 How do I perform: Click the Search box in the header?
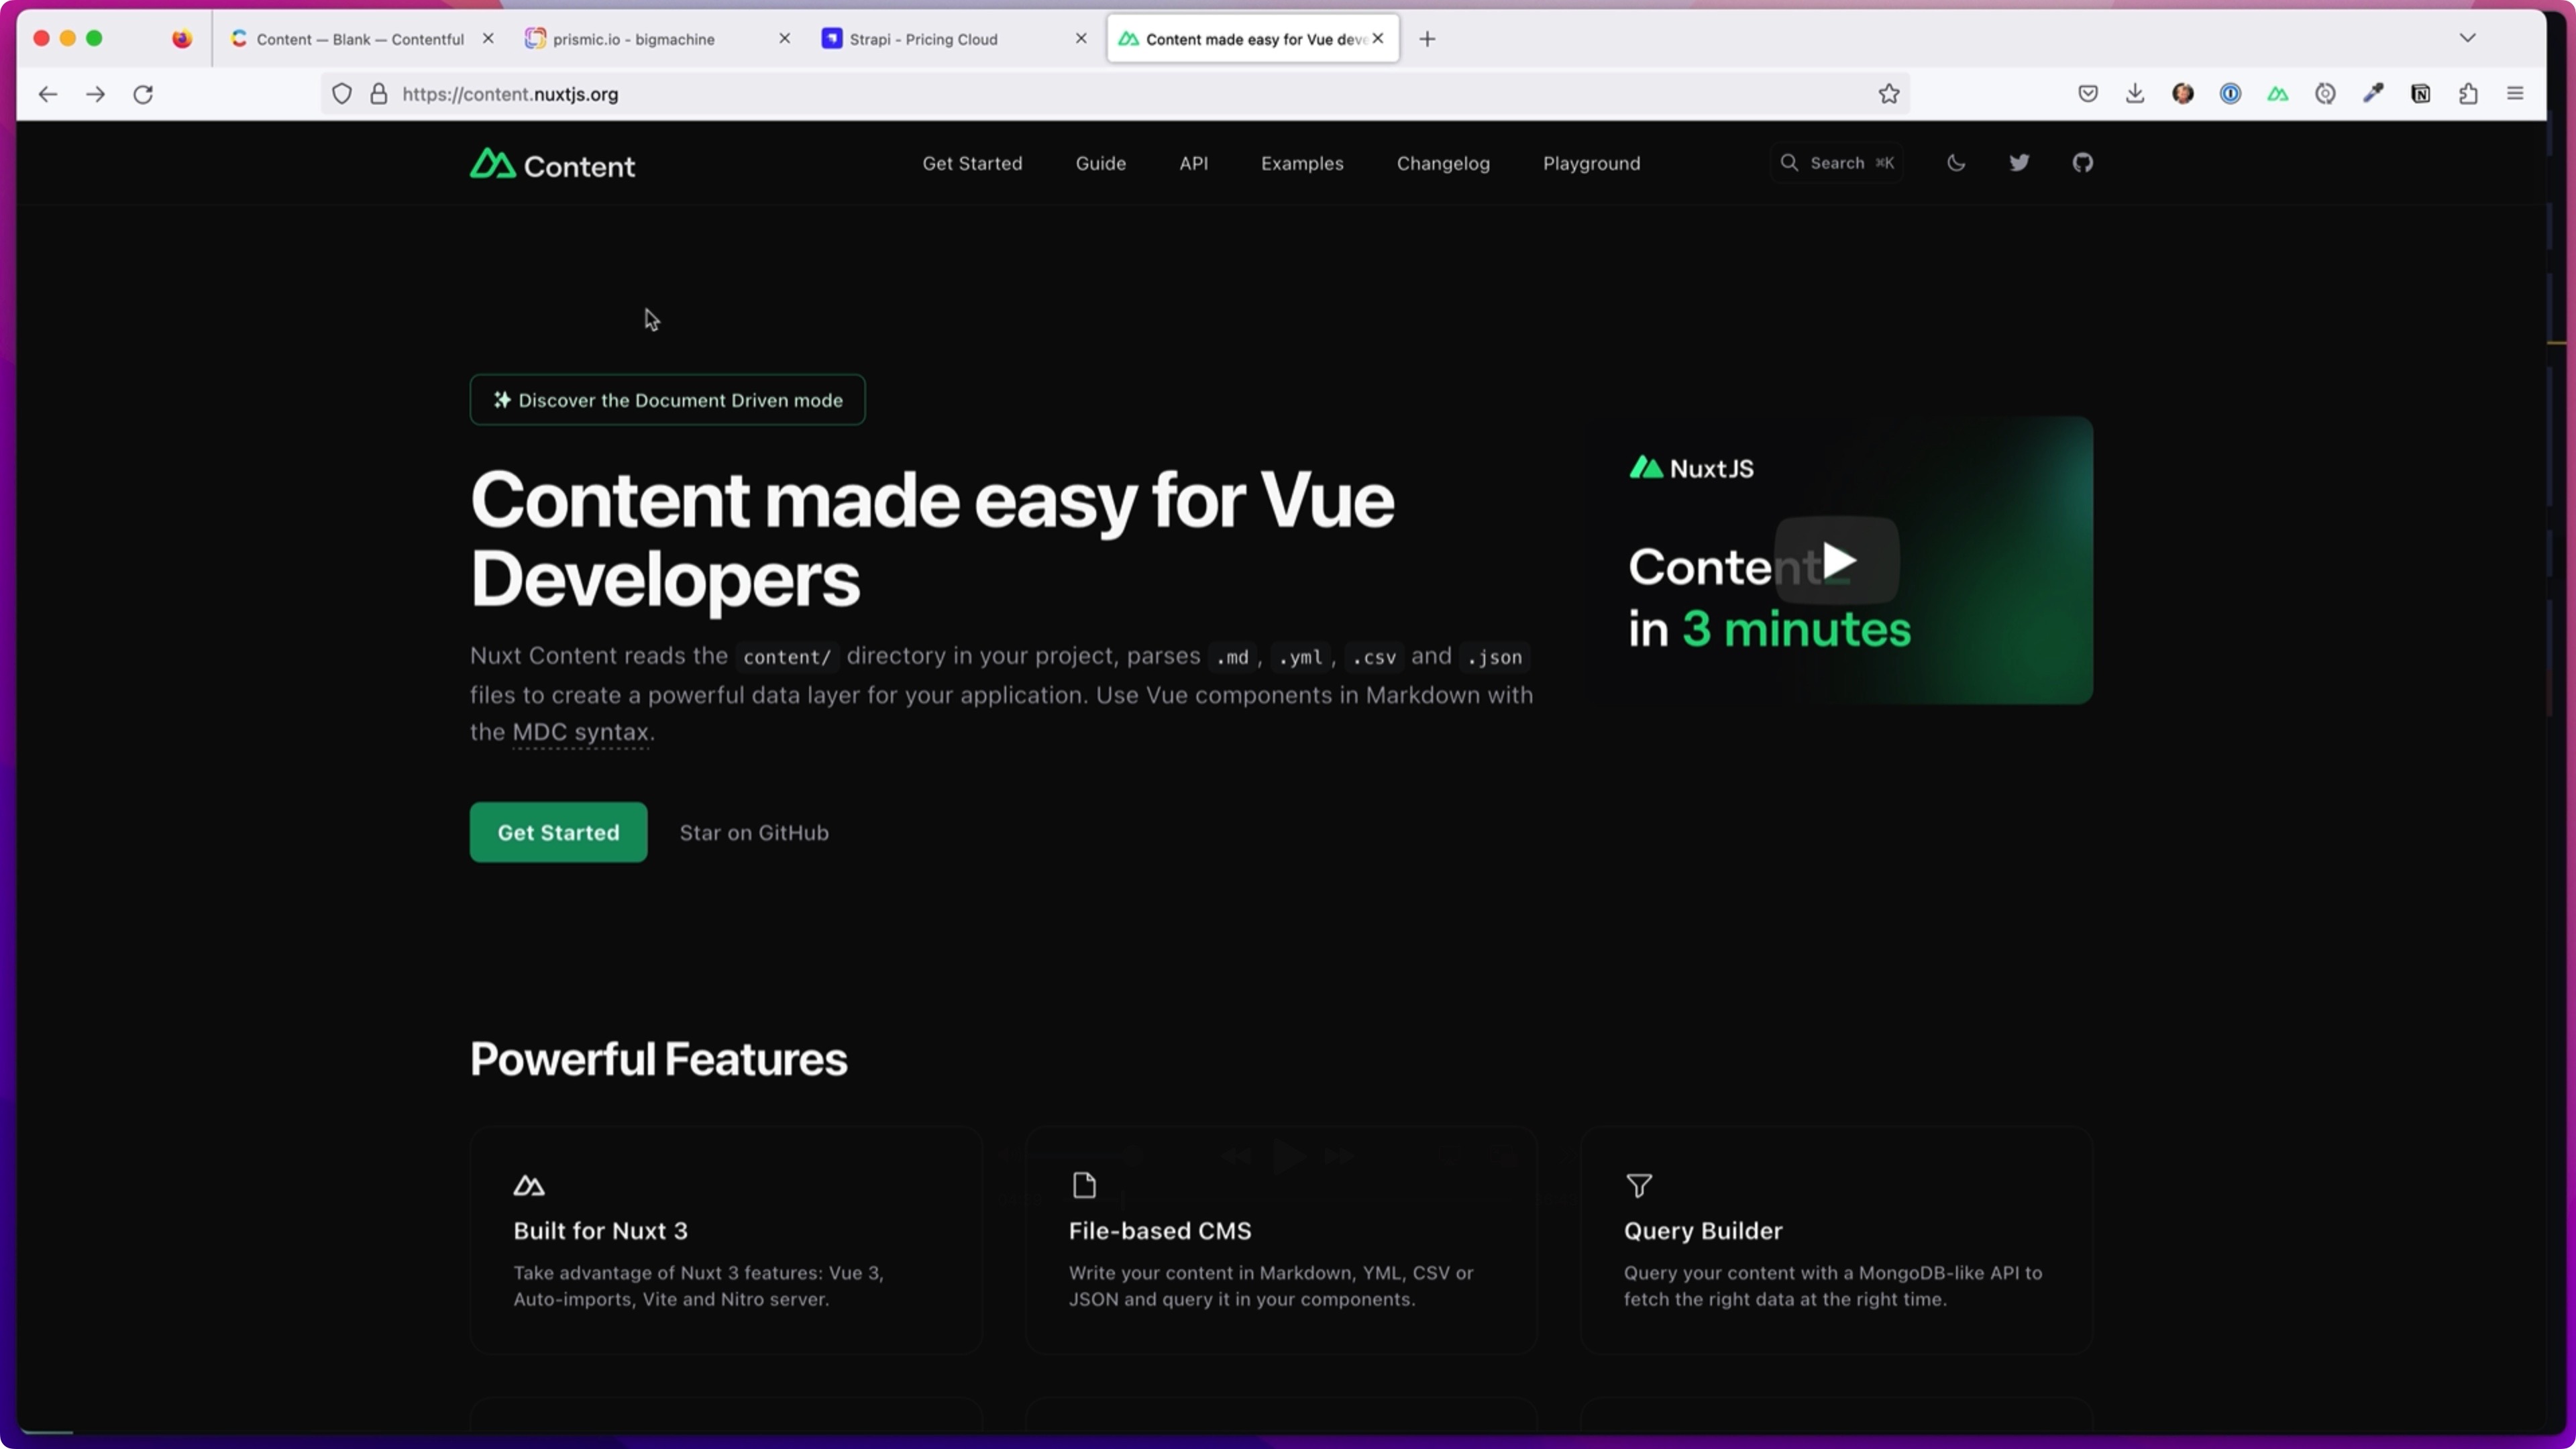click(x=1837, y=163)
